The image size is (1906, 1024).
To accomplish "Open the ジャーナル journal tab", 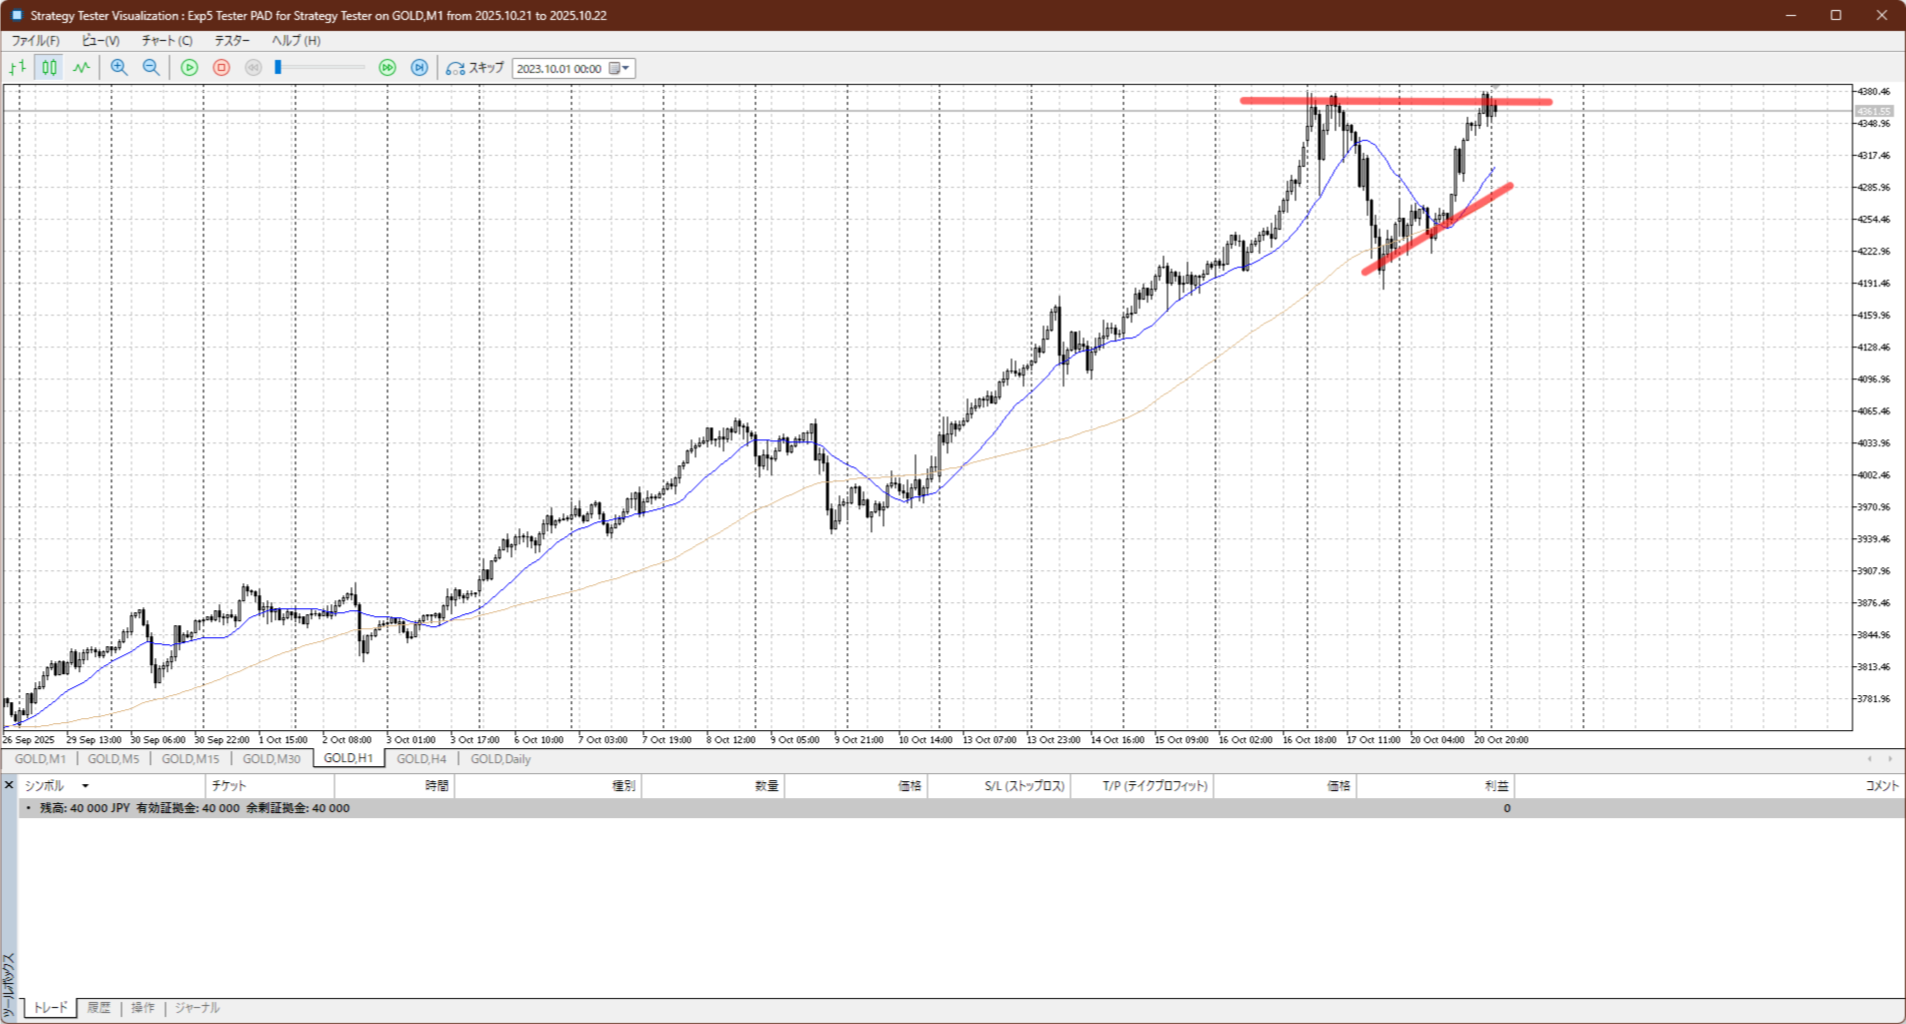I will 197,1008.
